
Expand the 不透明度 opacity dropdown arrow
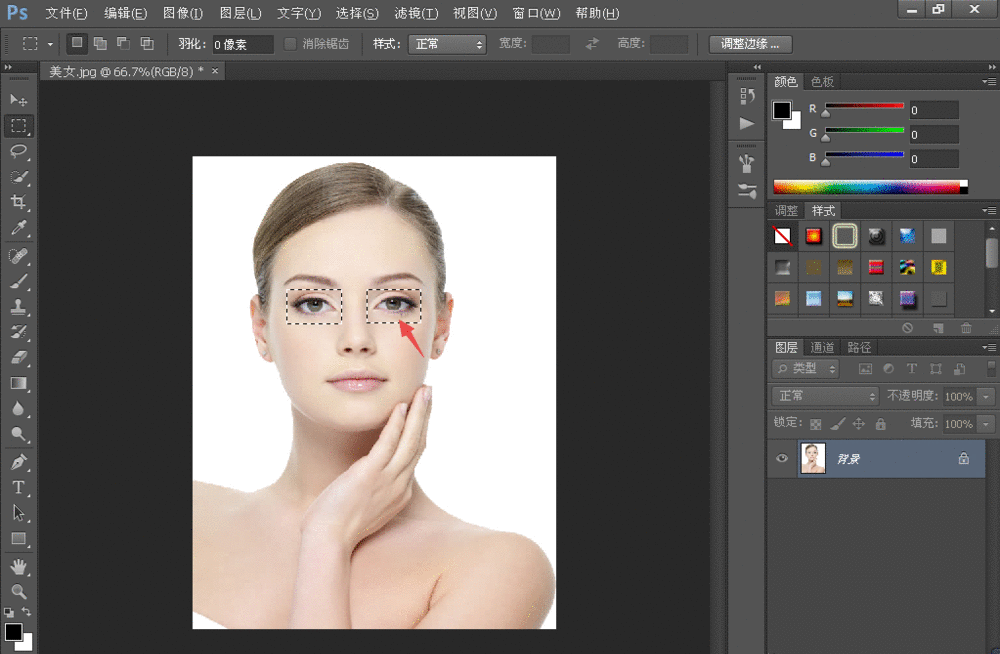987,396
